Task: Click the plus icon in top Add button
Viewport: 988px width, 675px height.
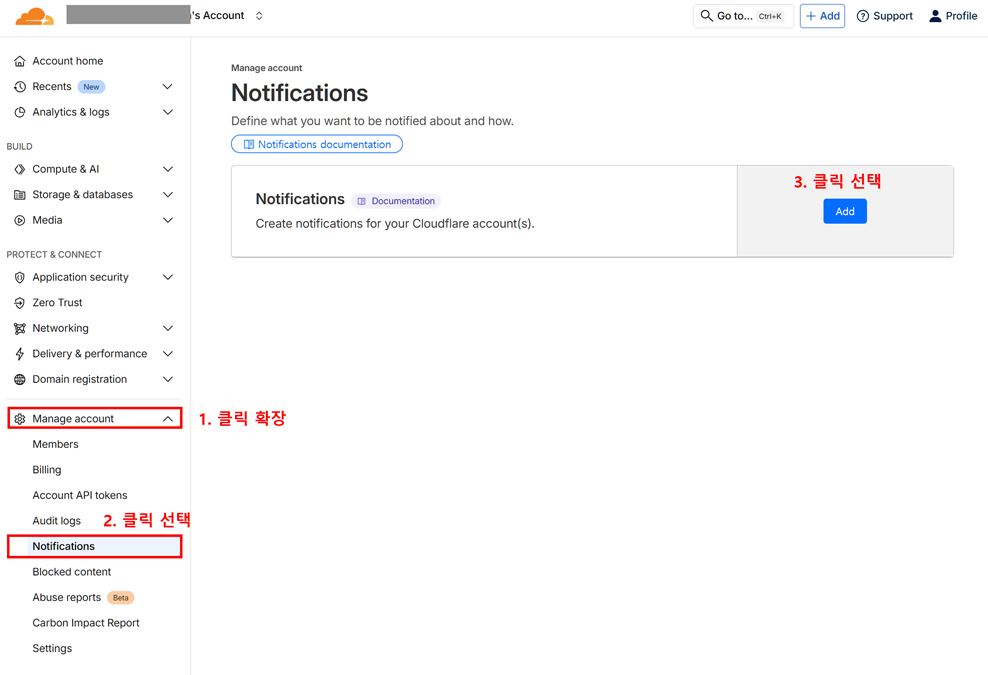Action: pos(811,16)
